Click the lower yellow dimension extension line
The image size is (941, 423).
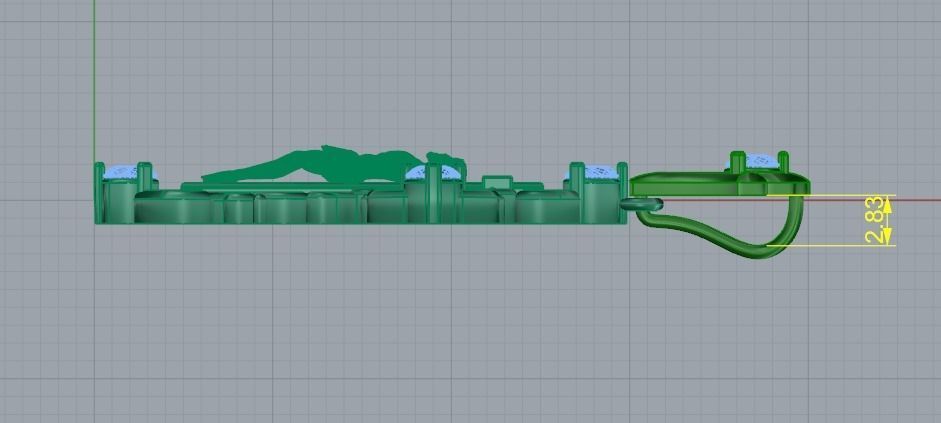coord(831,245)
